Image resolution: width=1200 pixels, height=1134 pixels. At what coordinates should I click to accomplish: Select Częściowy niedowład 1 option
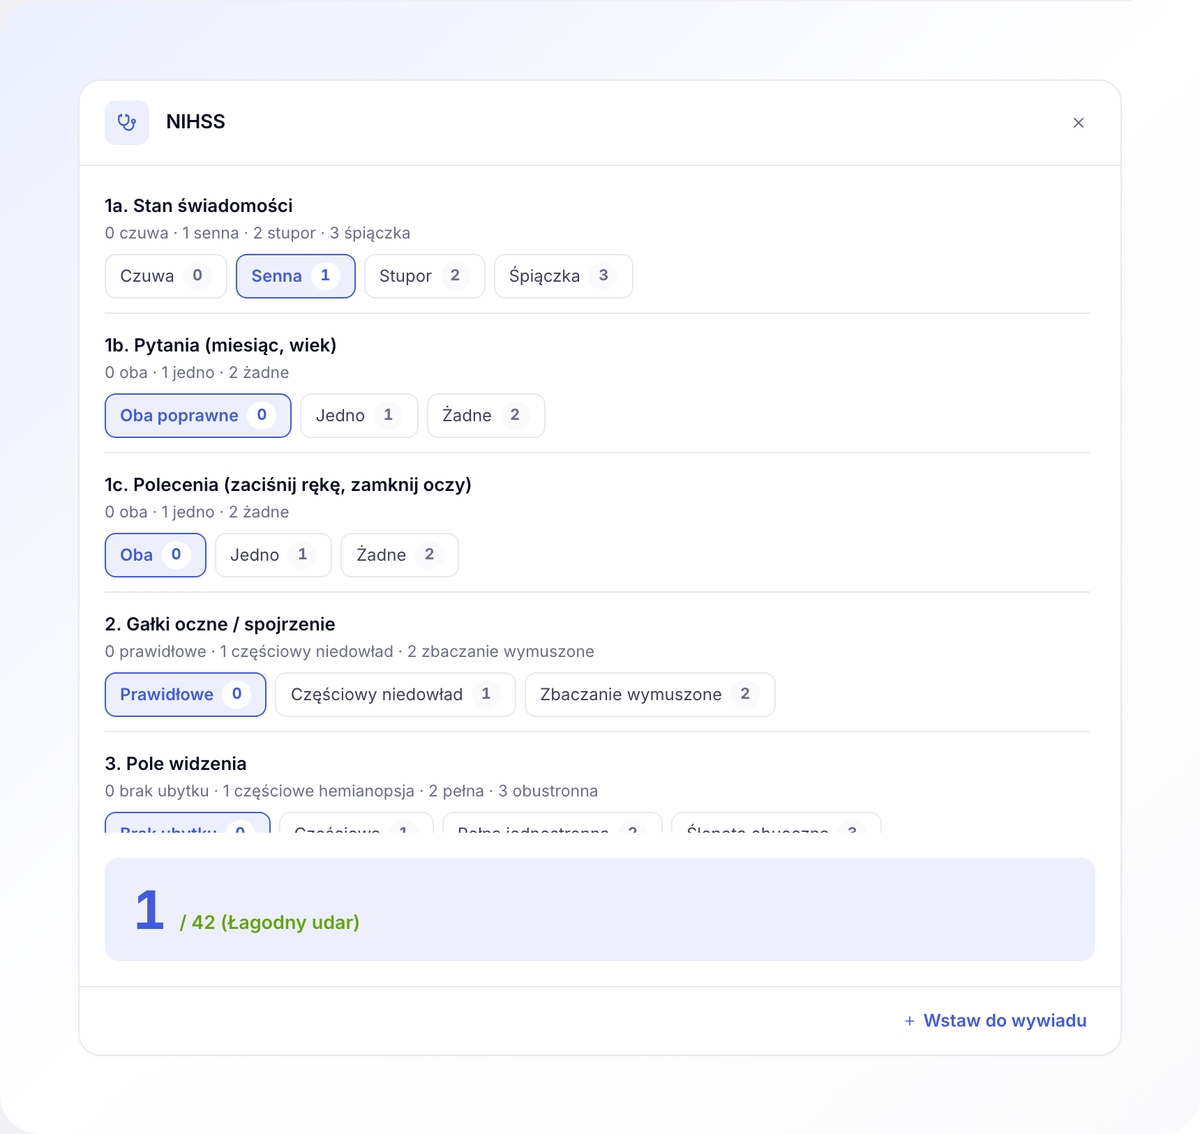pos(395,694)
